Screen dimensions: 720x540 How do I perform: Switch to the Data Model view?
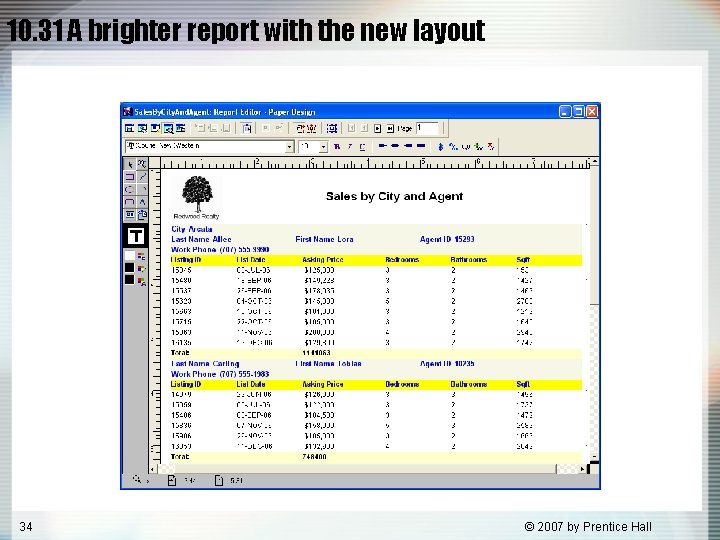tap(129, 129)
